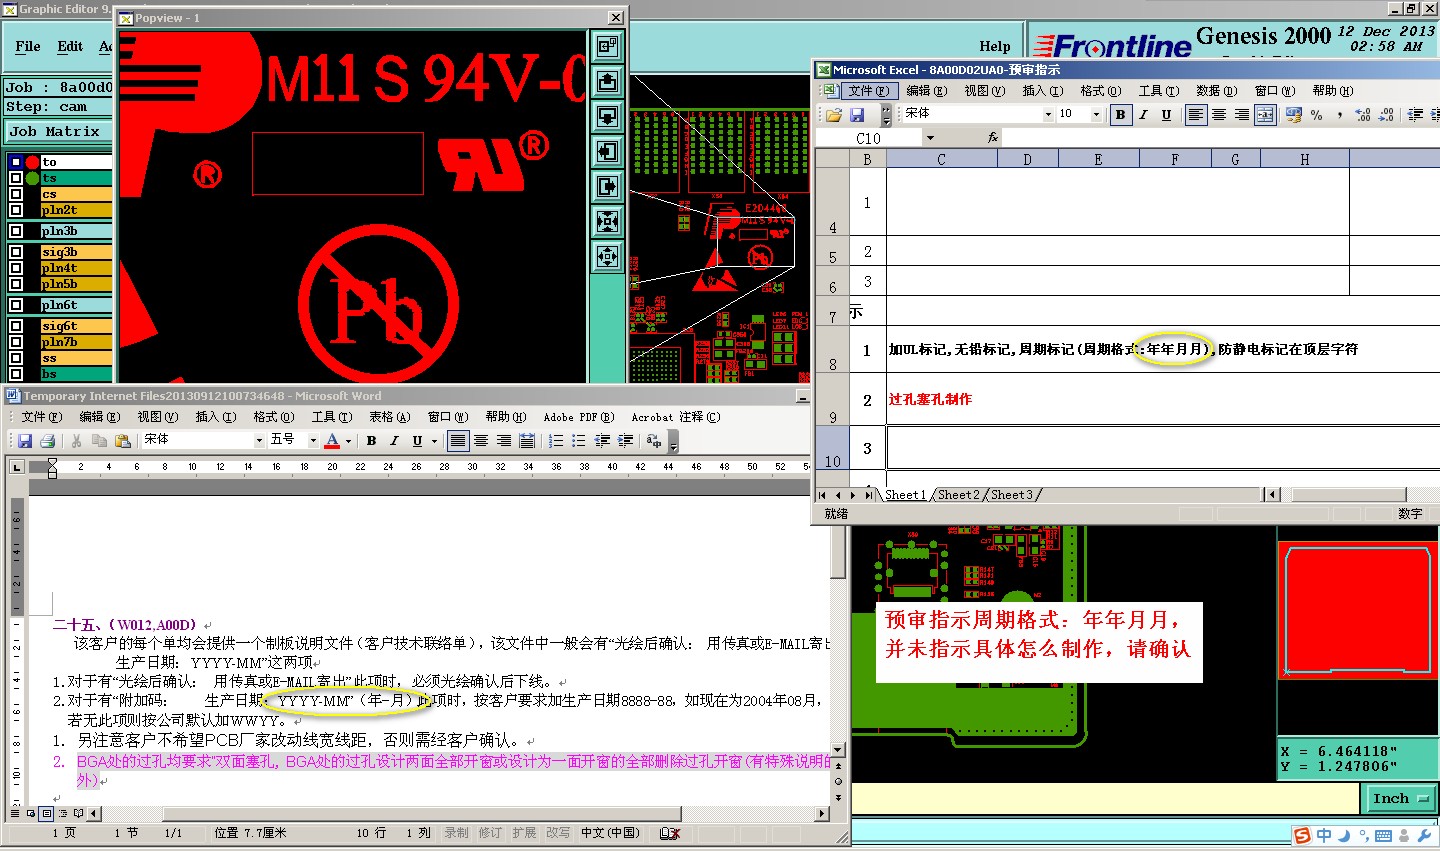Click red board overview thumbnail
Image resolution: width=1440 pixels, height=851 pixels.
[1357, 610]
